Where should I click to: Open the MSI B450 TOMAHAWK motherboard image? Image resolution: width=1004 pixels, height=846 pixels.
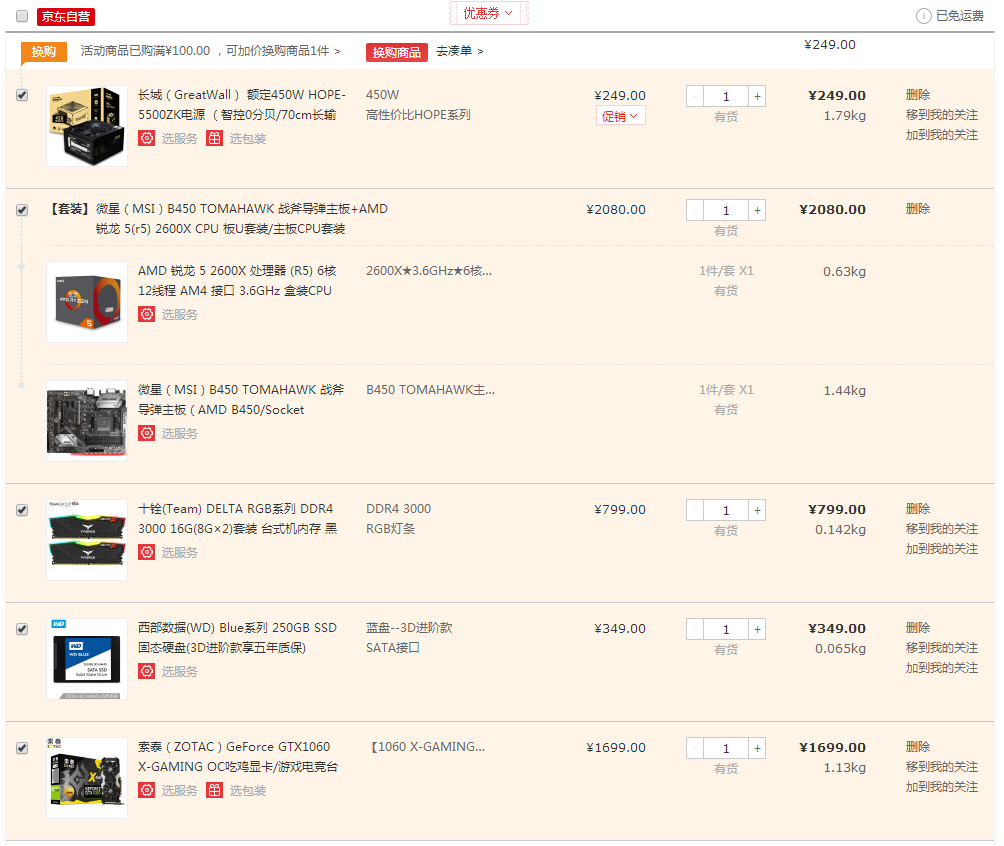[87, 421]
